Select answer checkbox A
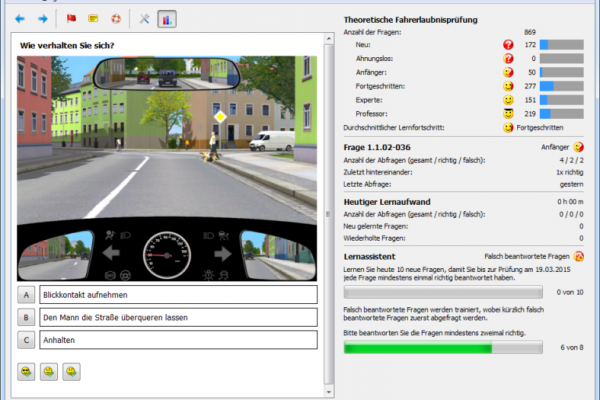This screenshot has height=400, width=600. click(25, 295)
